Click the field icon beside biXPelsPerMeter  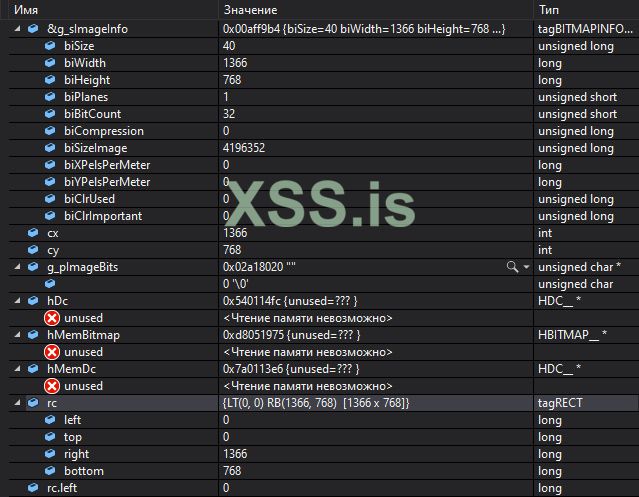pyautogui.click(x=50, y=165)
